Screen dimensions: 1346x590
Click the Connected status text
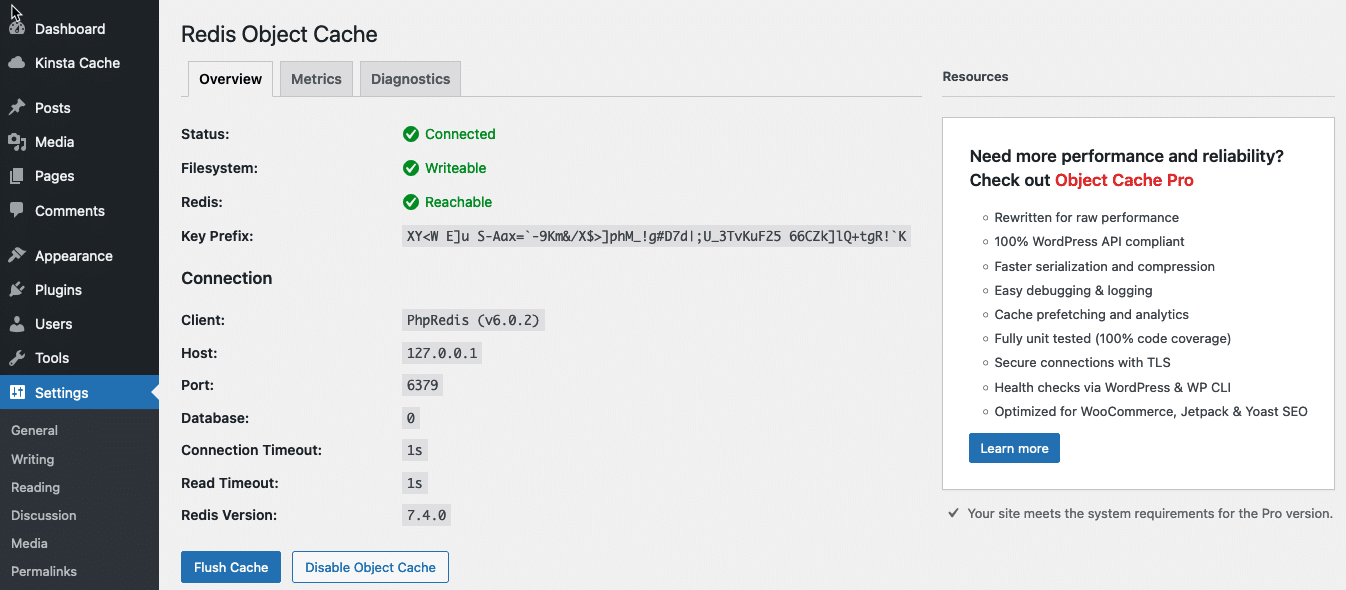(460, 134)
